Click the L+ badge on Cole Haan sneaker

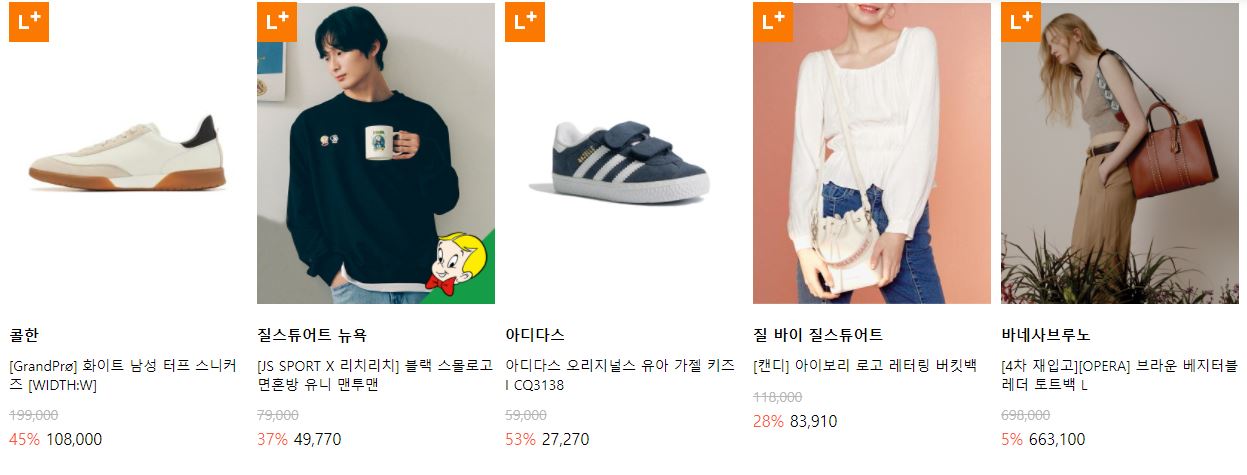point(29,22)
